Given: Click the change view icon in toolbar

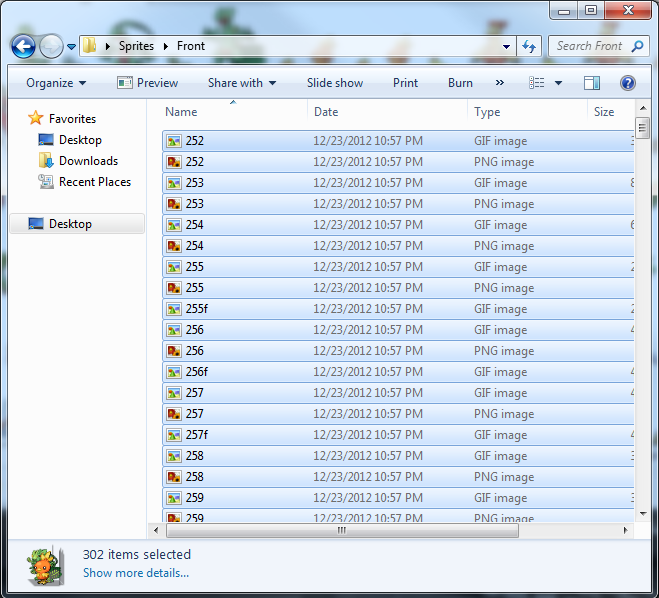Looking at the screenshot, I should pyautogui.click(x=537, y=83).
